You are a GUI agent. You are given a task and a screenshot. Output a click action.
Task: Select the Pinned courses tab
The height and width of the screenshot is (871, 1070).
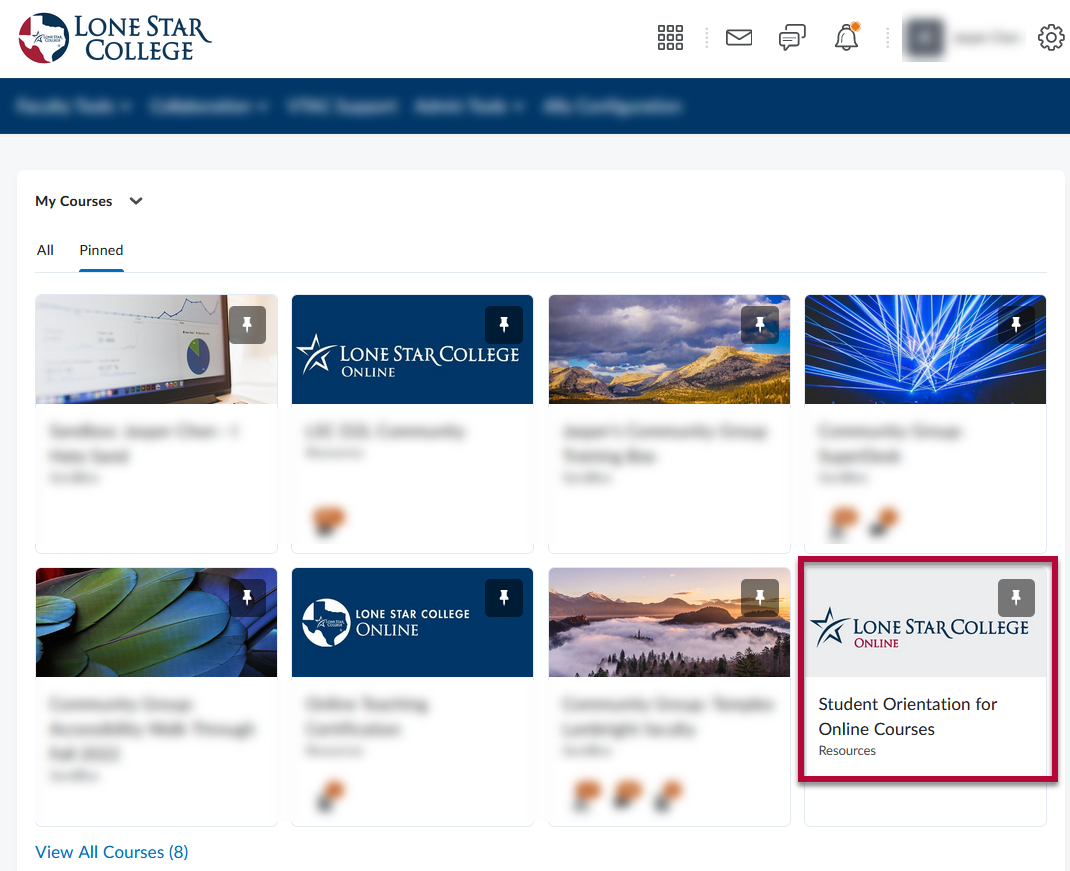pos(101,250)
